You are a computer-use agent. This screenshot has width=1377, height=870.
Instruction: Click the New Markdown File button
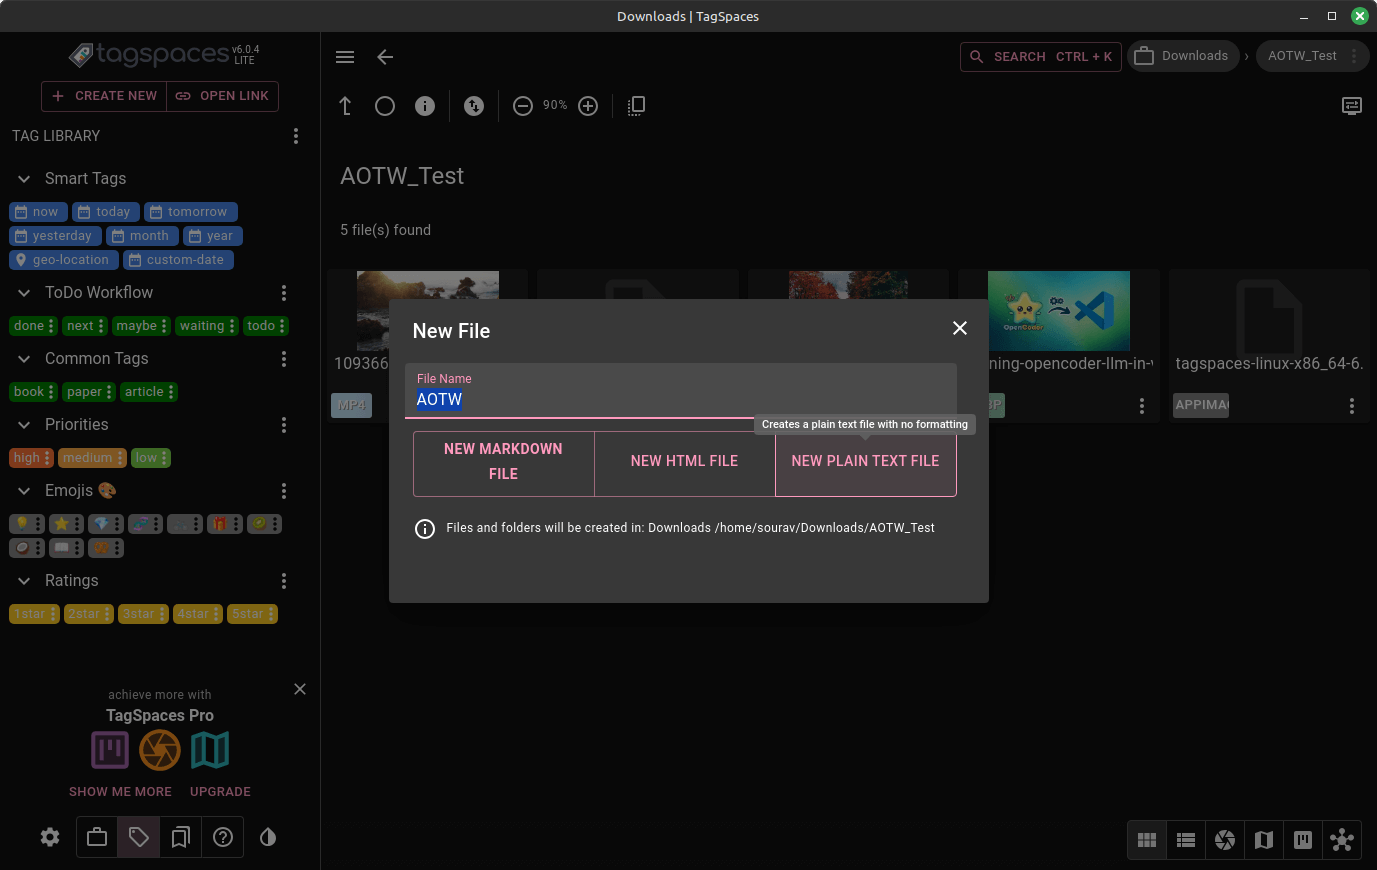[503, 461]
